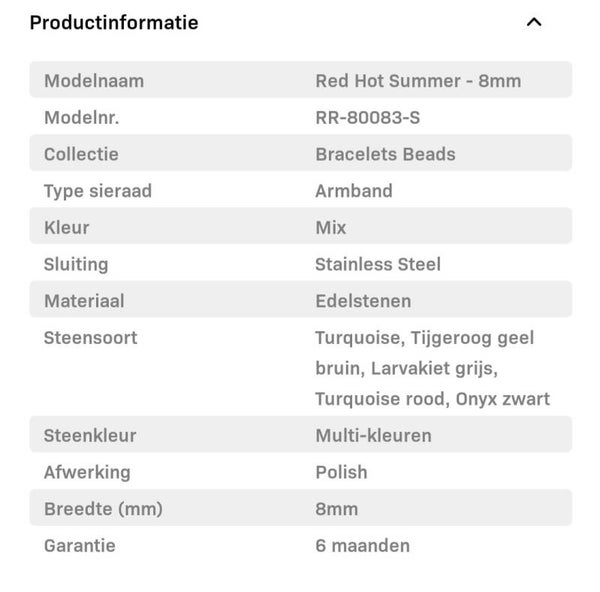Image resolution: width=600 pixels, height=592 pixels.
Task: Click the Afwerking row label
Action: [x=87, y=472]
